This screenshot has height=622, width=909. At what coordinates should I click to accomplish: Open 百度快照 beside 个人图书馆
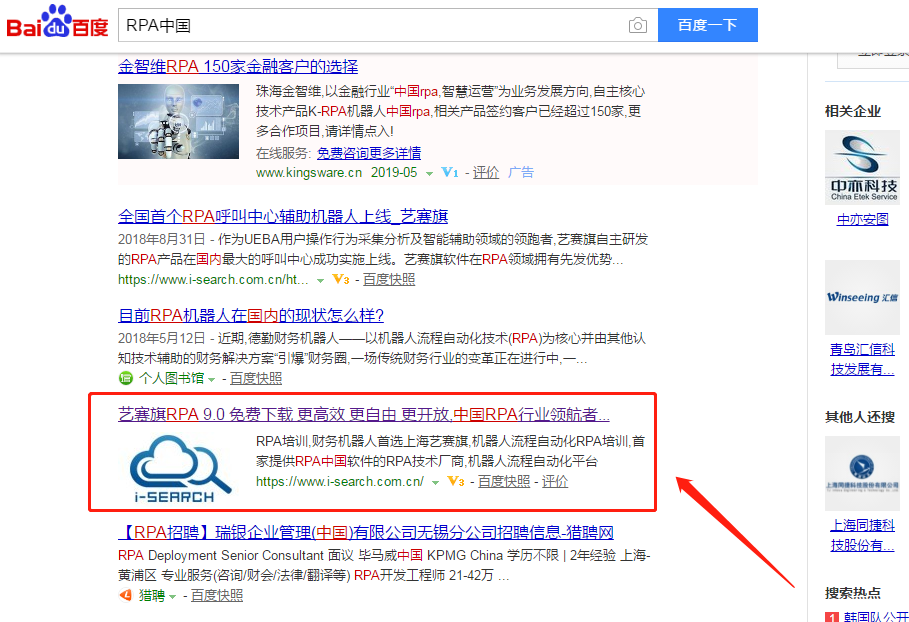click(x=256, y=379)
